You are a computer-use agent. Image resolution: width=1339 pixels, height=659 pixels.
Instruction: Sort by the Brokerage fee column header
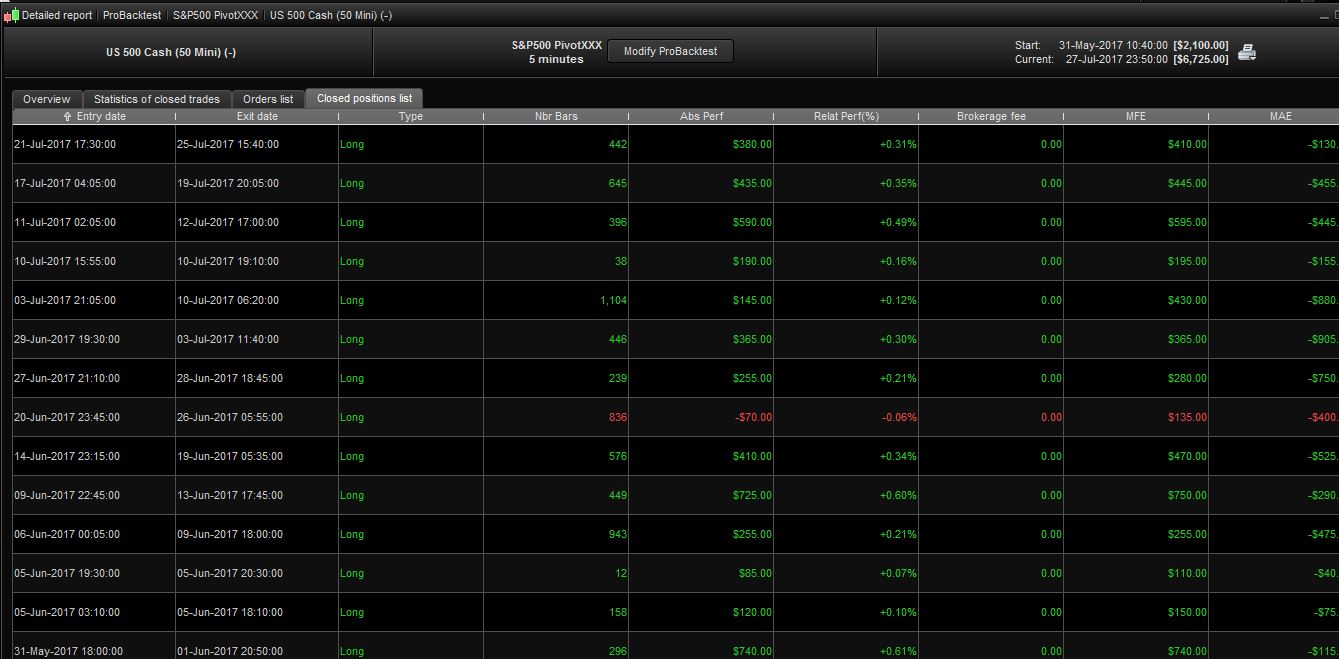(991, 116)
